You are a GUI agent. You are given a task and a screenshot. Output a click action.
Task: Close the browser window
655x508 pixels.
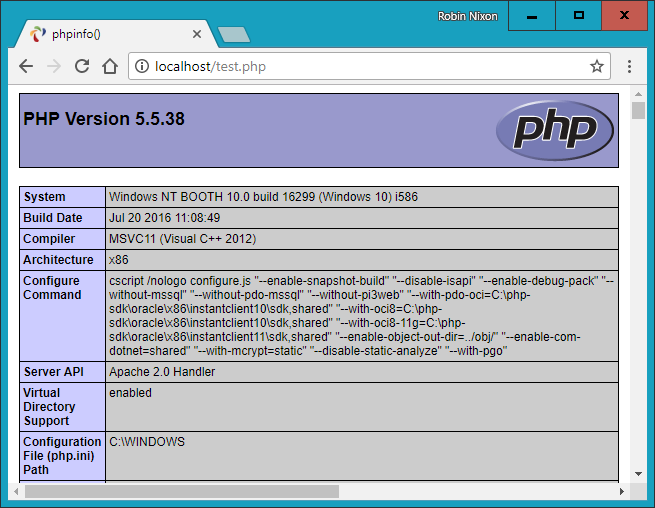coord(625,15)
